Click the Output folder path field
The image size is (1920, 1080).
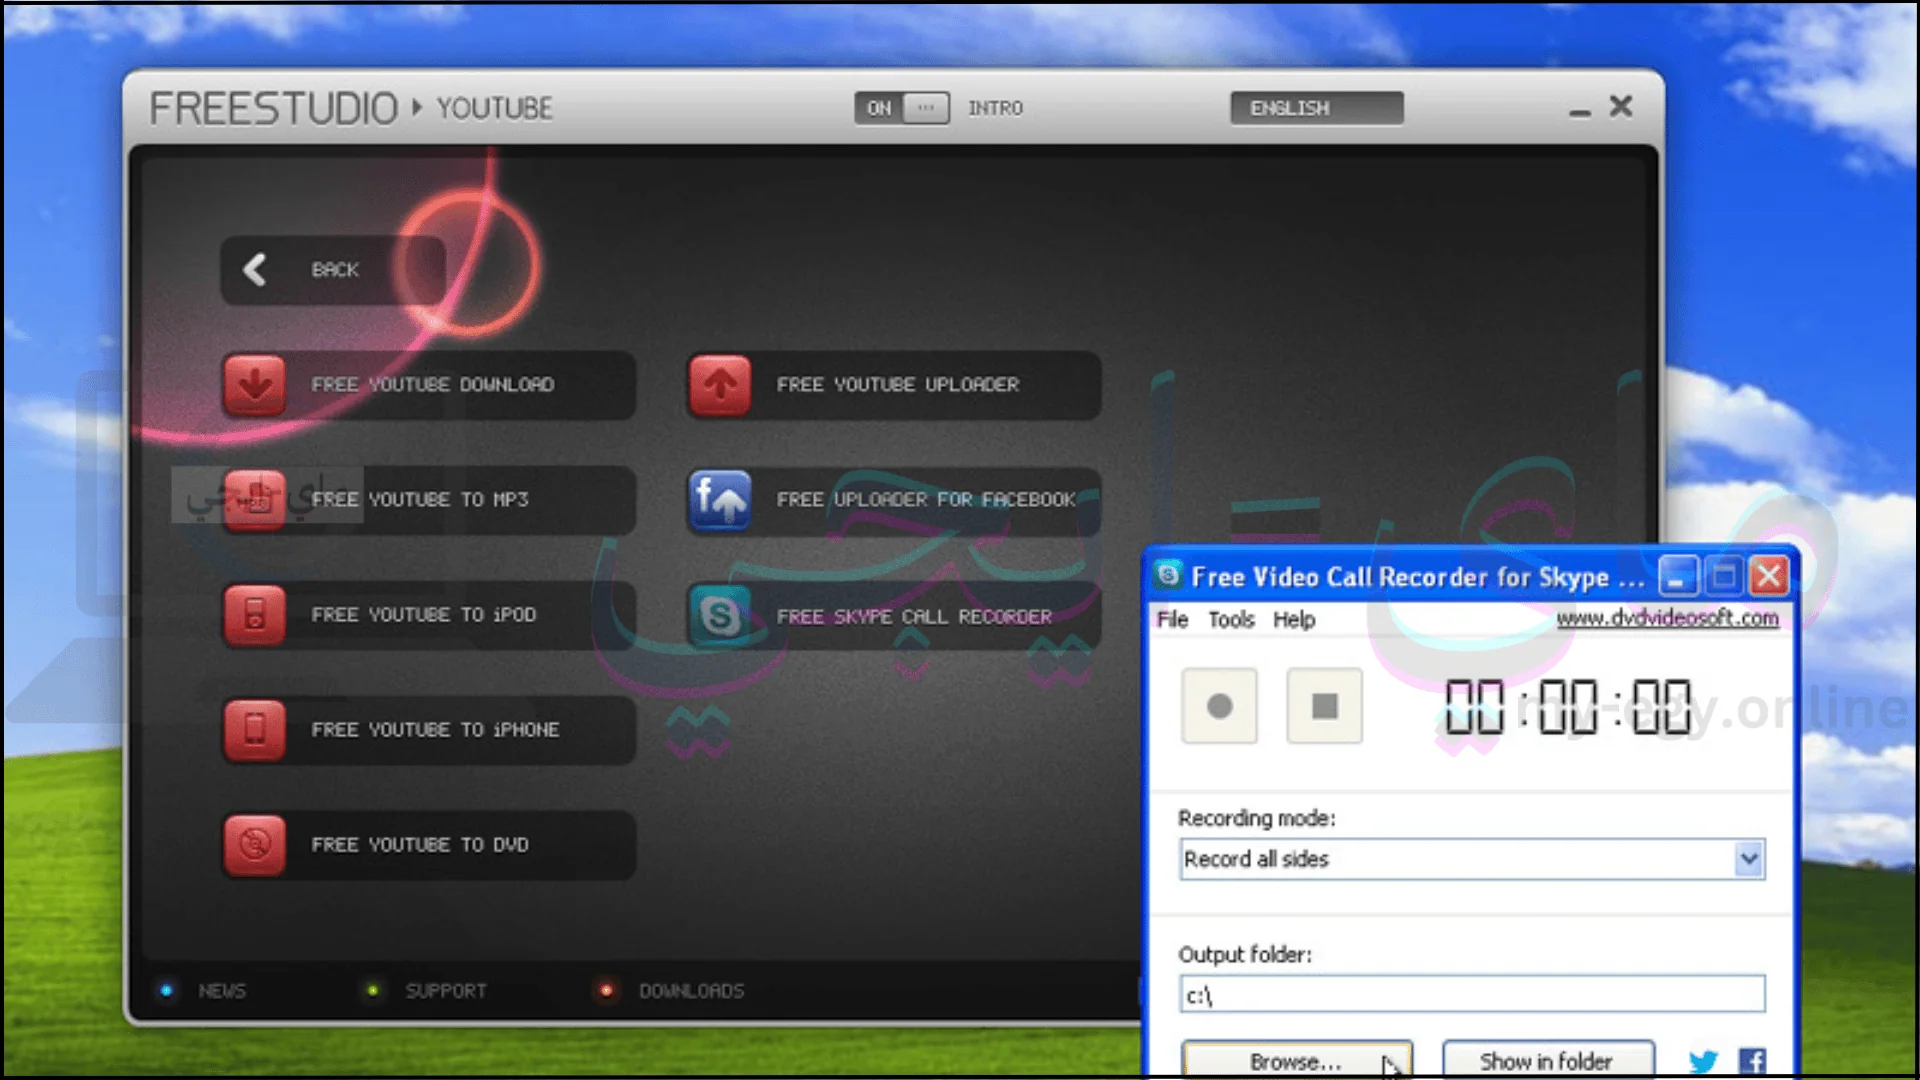1472,995
